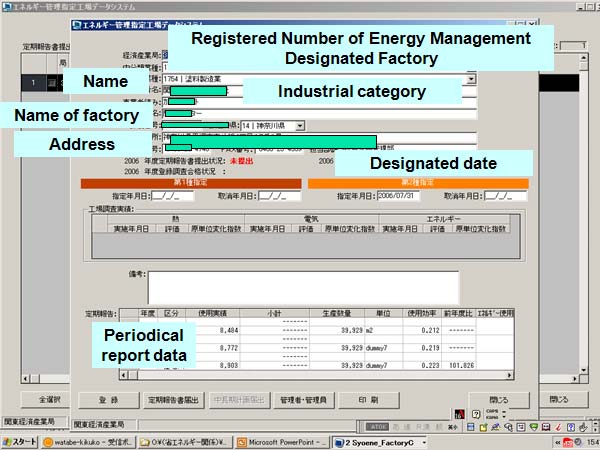Click the hand pointer icon on ATOK bar

point(583,427)
